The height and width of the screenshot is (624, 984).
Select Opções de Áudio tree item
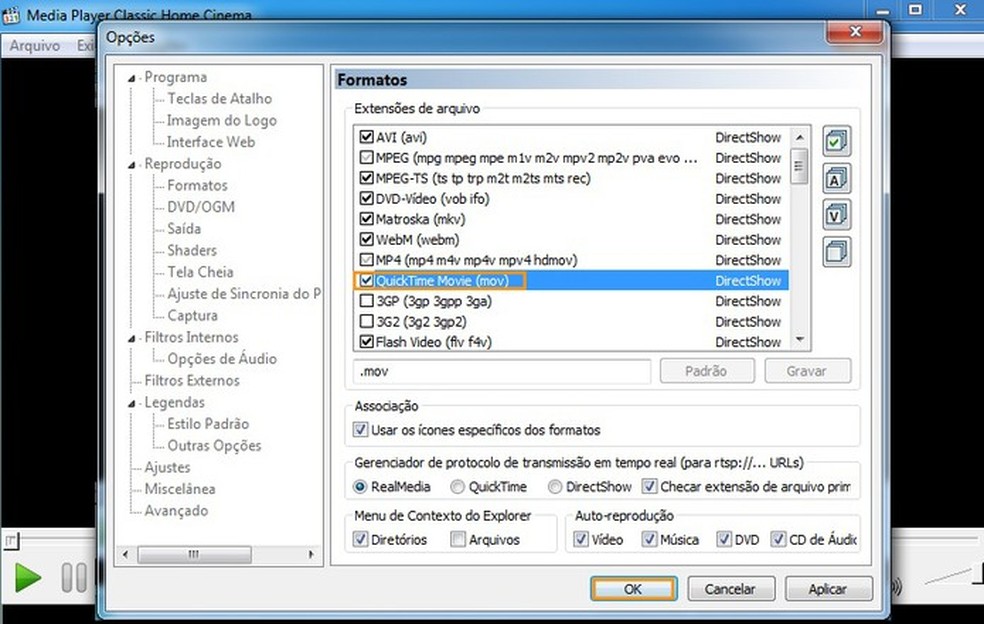222,358
